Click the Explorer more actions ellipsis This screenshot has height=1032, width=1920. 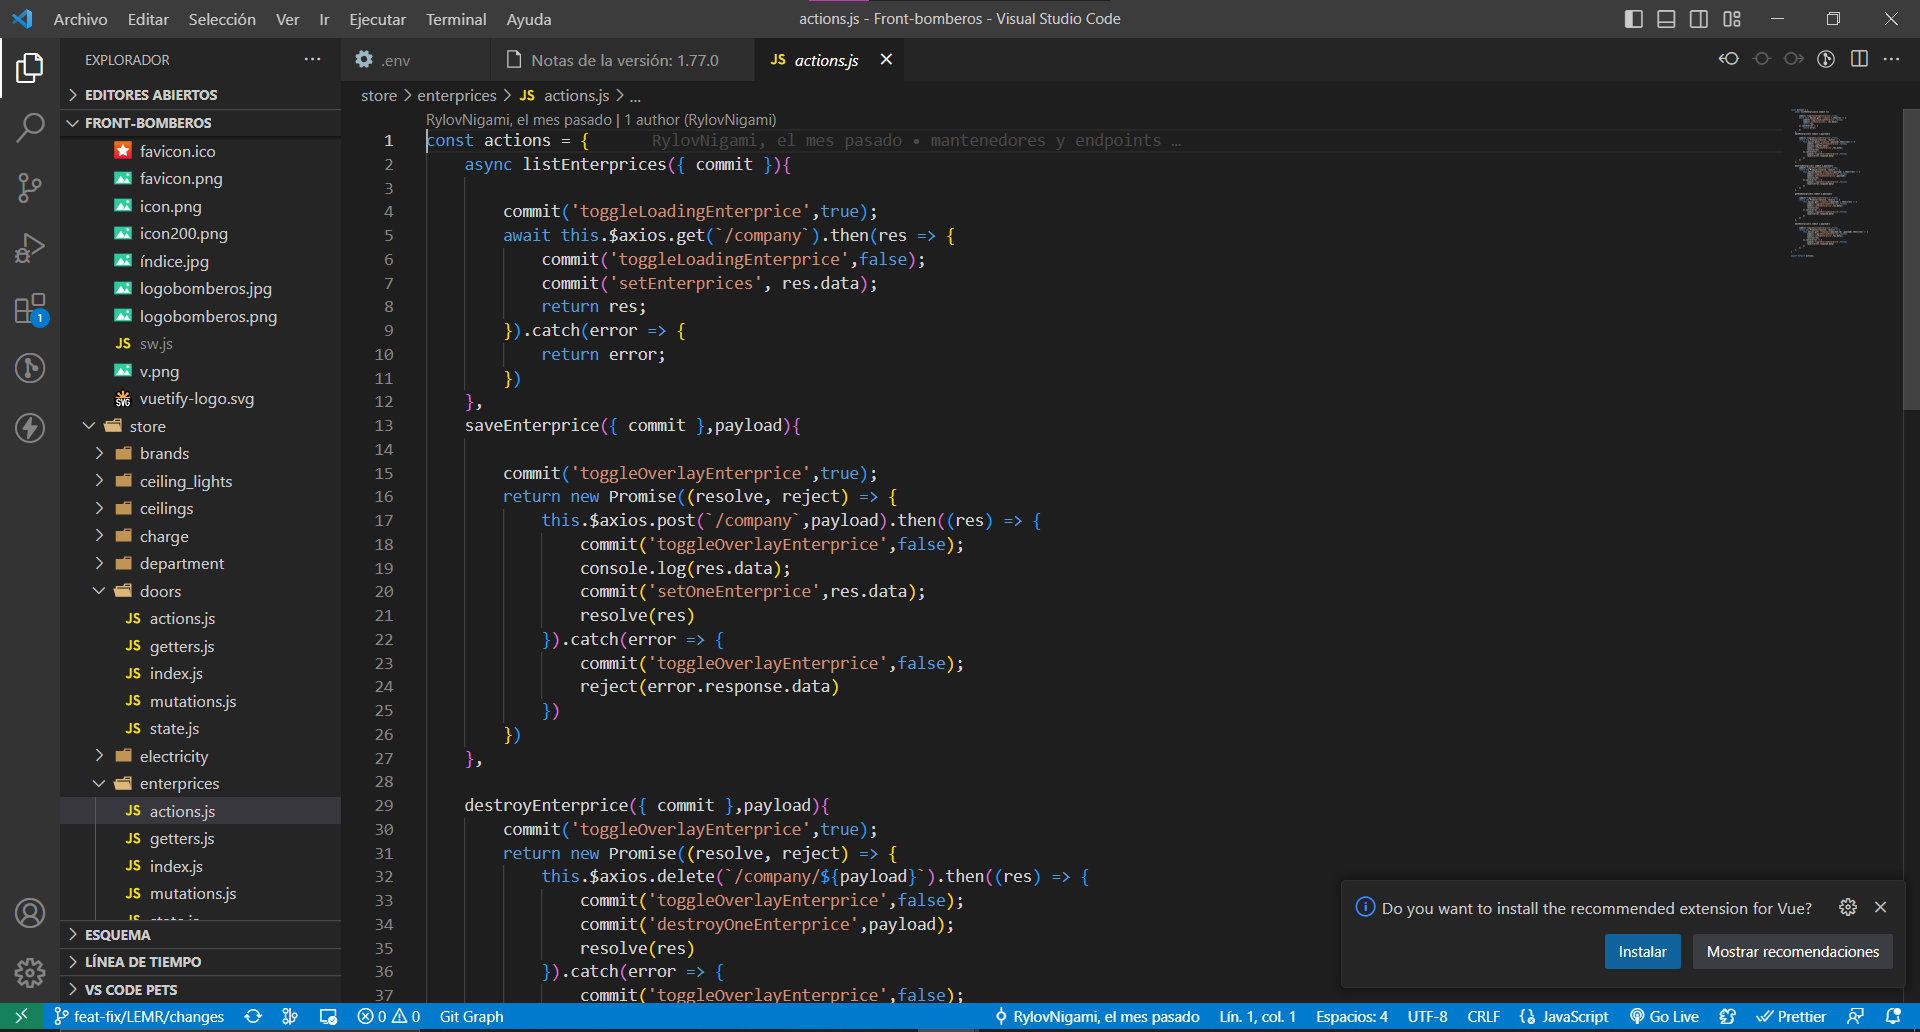click(313, 60)
